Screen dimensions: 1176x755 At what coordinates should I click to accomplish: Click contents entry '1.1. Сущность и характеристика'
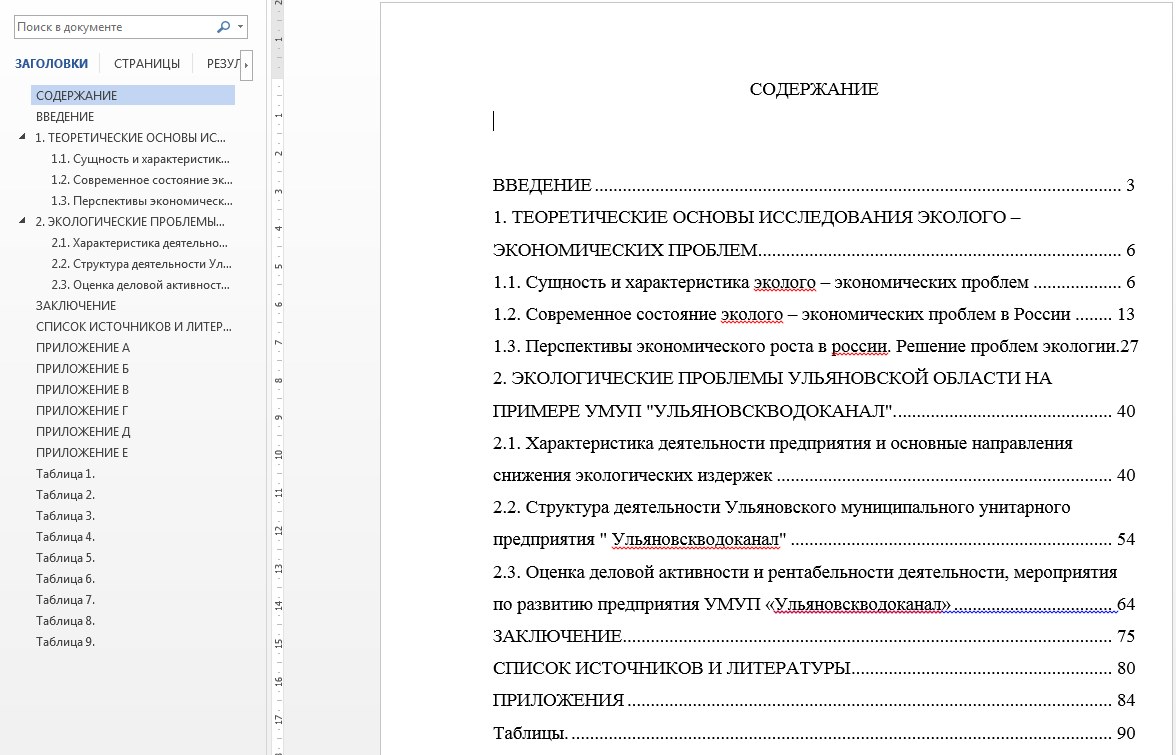tap(814, 282)
